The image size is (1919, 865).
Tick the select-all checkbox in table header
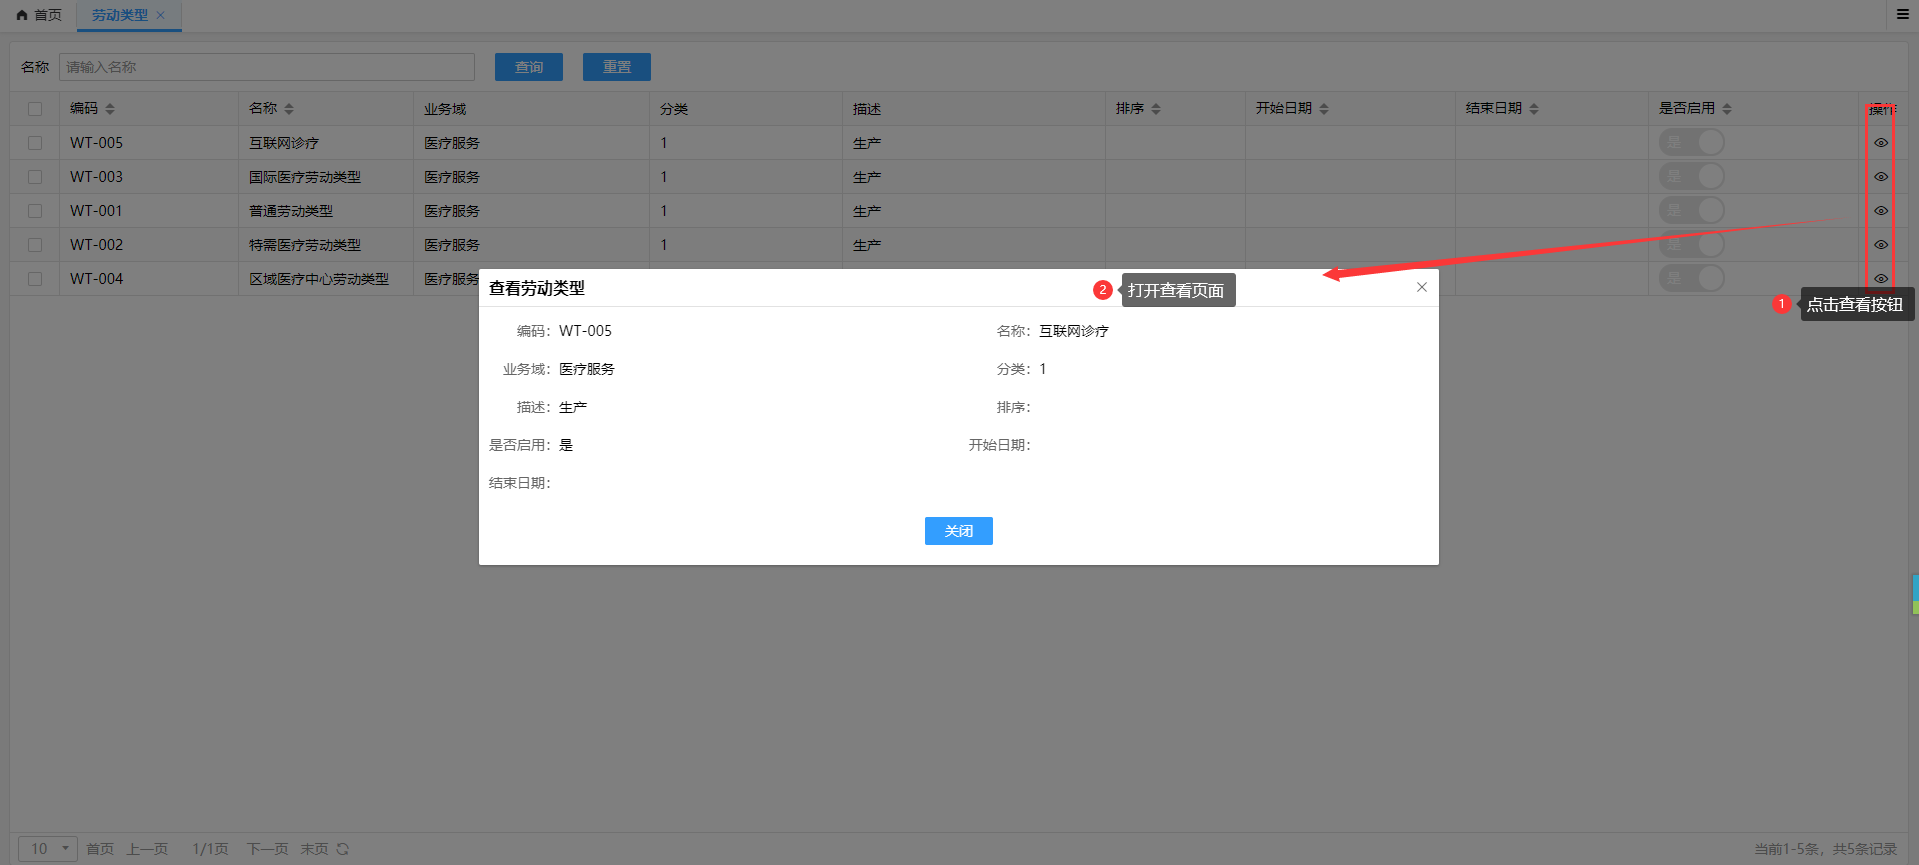(x=35, y=109)
